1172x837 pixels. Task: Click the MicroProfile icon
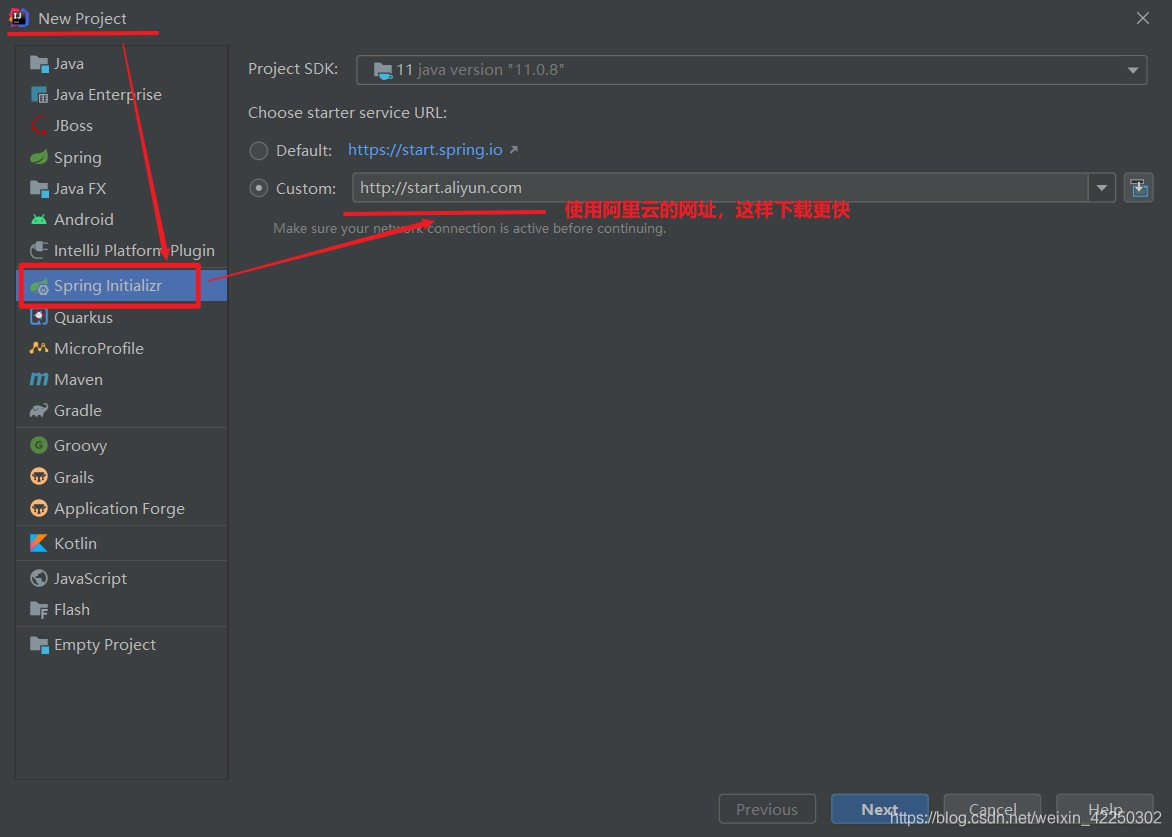(x=39, y=348)
